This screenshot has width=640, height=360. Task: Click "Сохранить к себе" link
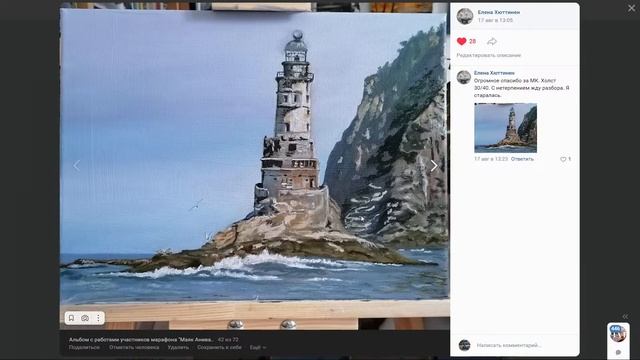(219, 347)
